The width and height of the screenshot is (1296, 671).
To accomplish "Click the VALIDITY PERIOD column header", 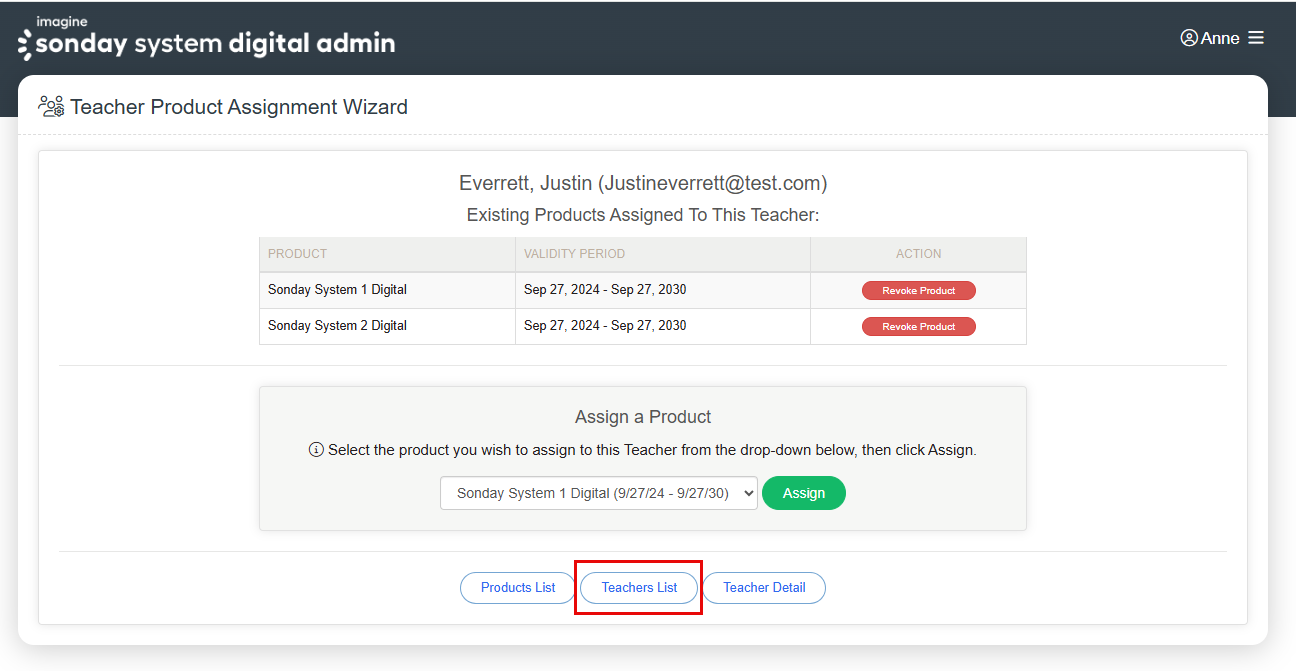I will point(574,254).
